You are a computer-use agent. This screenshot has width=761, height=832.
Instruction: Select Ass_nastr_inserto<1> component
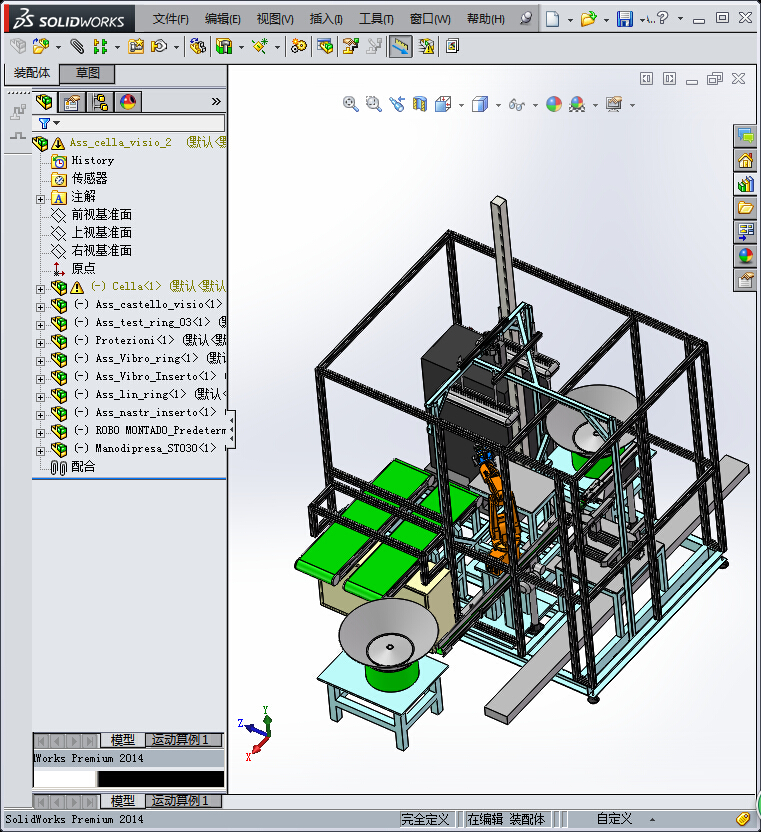click(156, 412)
